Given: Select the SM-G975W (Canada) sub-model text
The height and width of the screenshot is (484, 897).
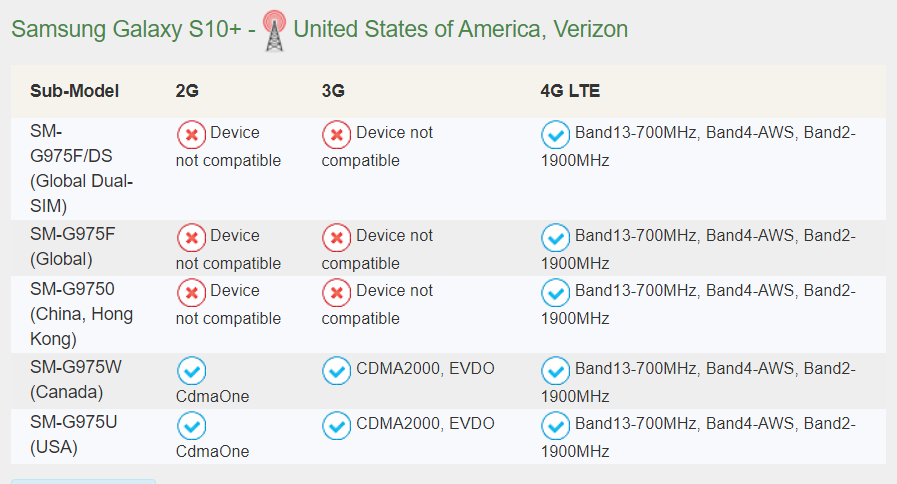Looking at the screenshot, I should coord(76,379).
